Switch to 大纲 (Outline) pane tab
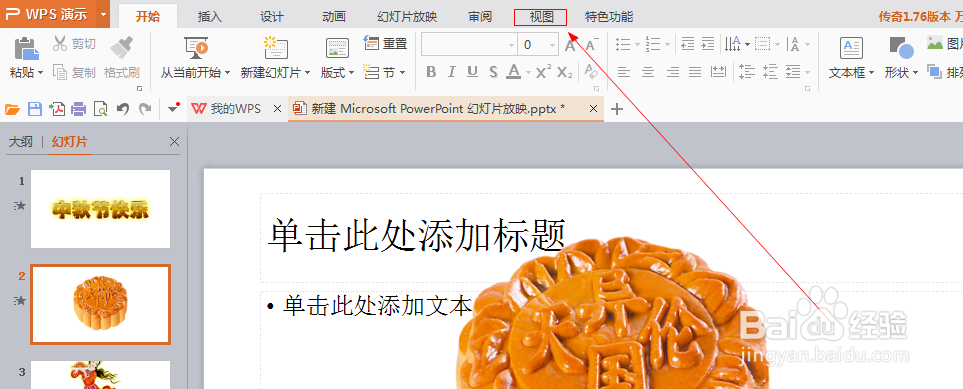The width and height of the screenshot is (963, 389). [x=20, y=142]
